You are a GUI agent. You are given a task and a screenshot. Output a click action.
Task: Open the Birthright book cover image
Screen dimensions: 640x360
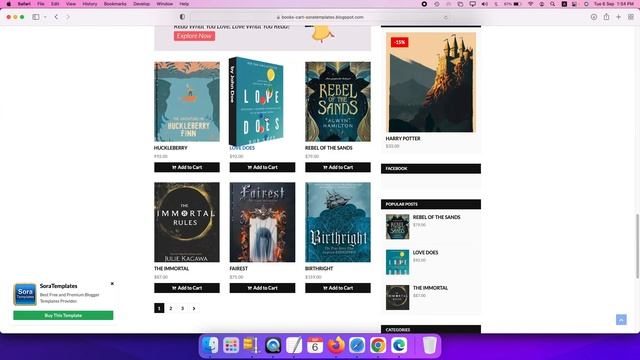click(338, 222)
